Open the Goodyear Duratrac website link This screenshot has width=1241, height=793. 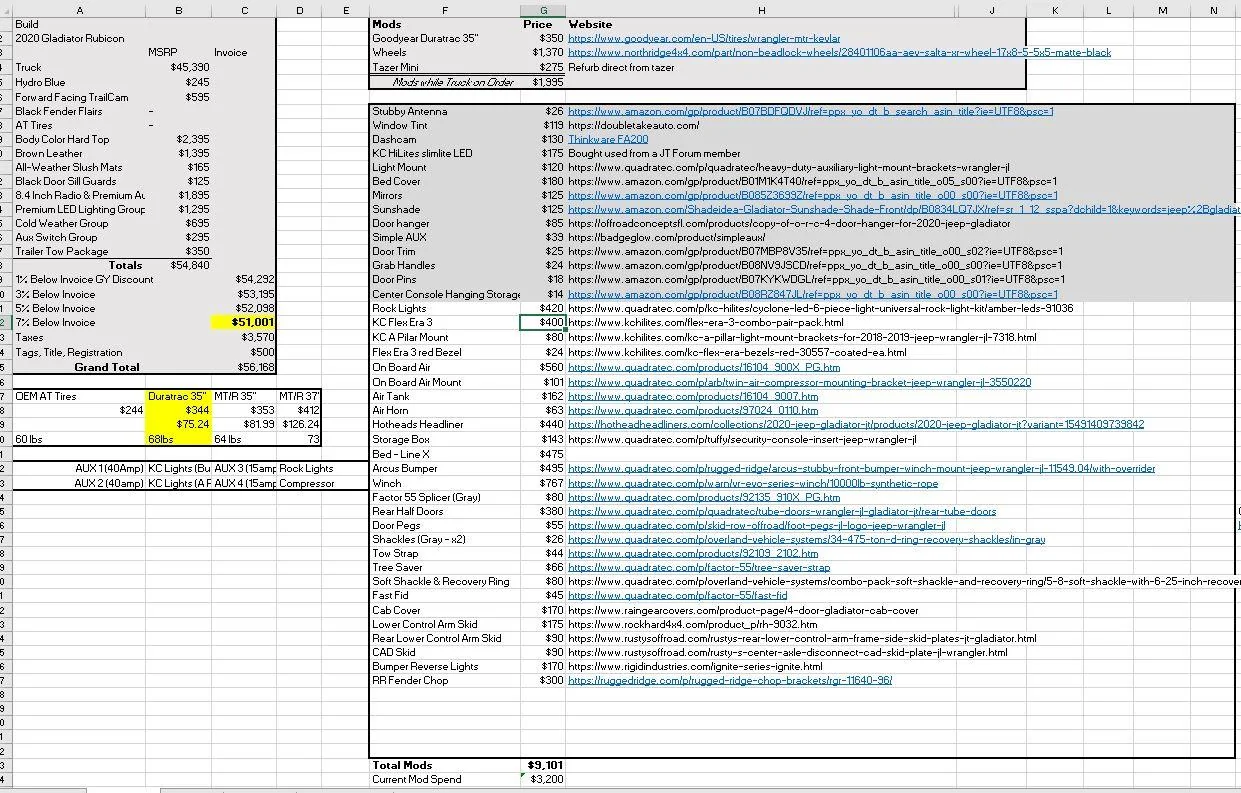704,38
